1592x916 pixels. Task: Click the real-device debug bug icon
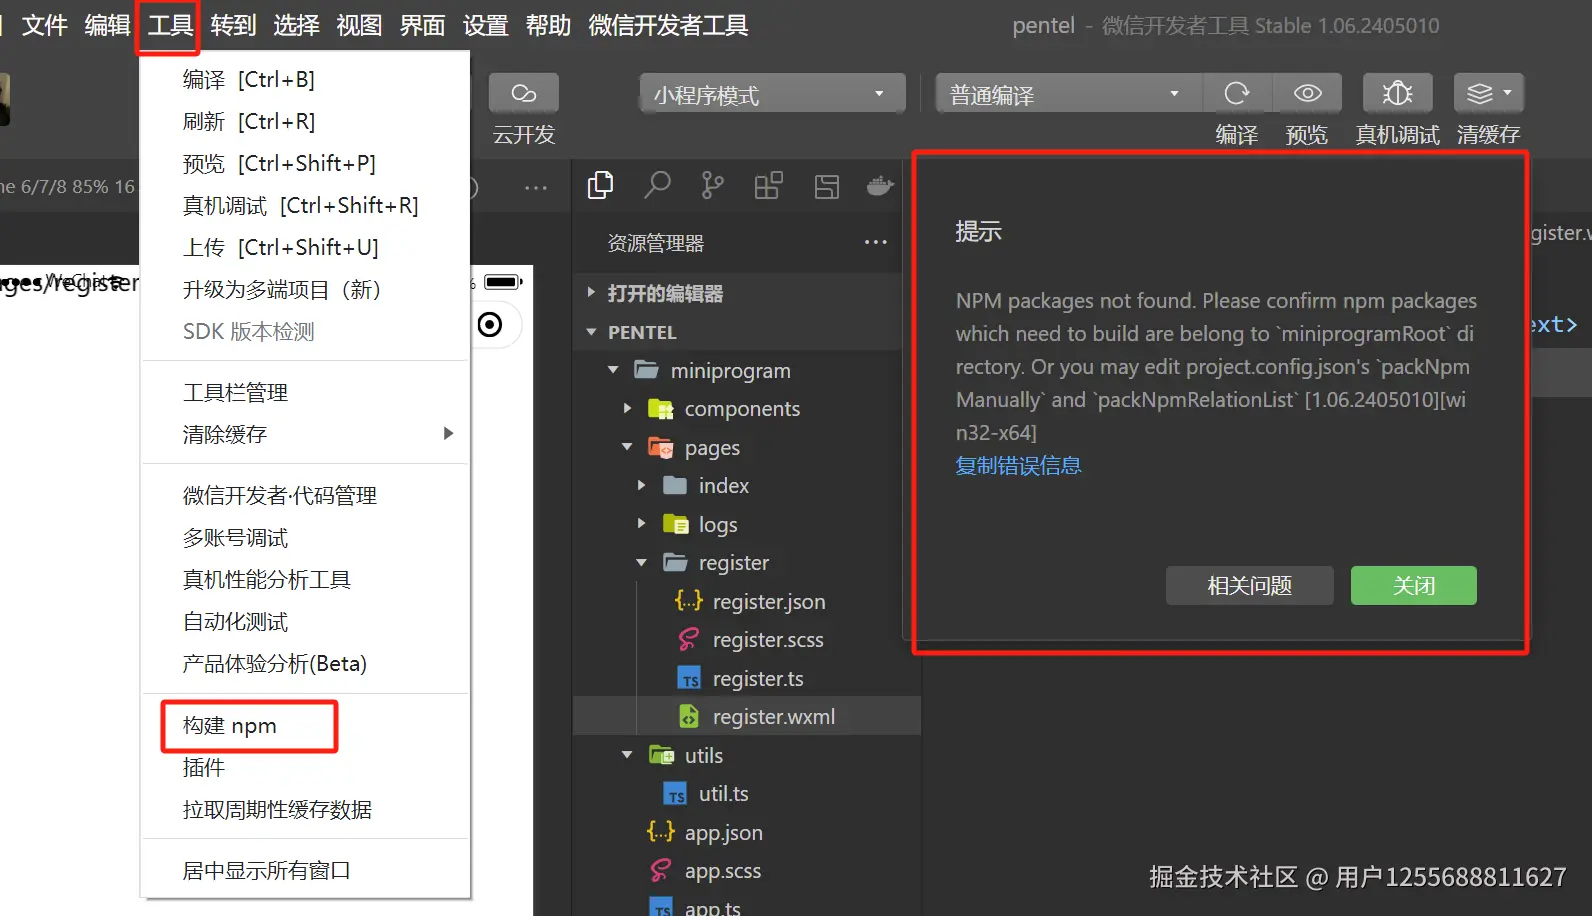1397,93
